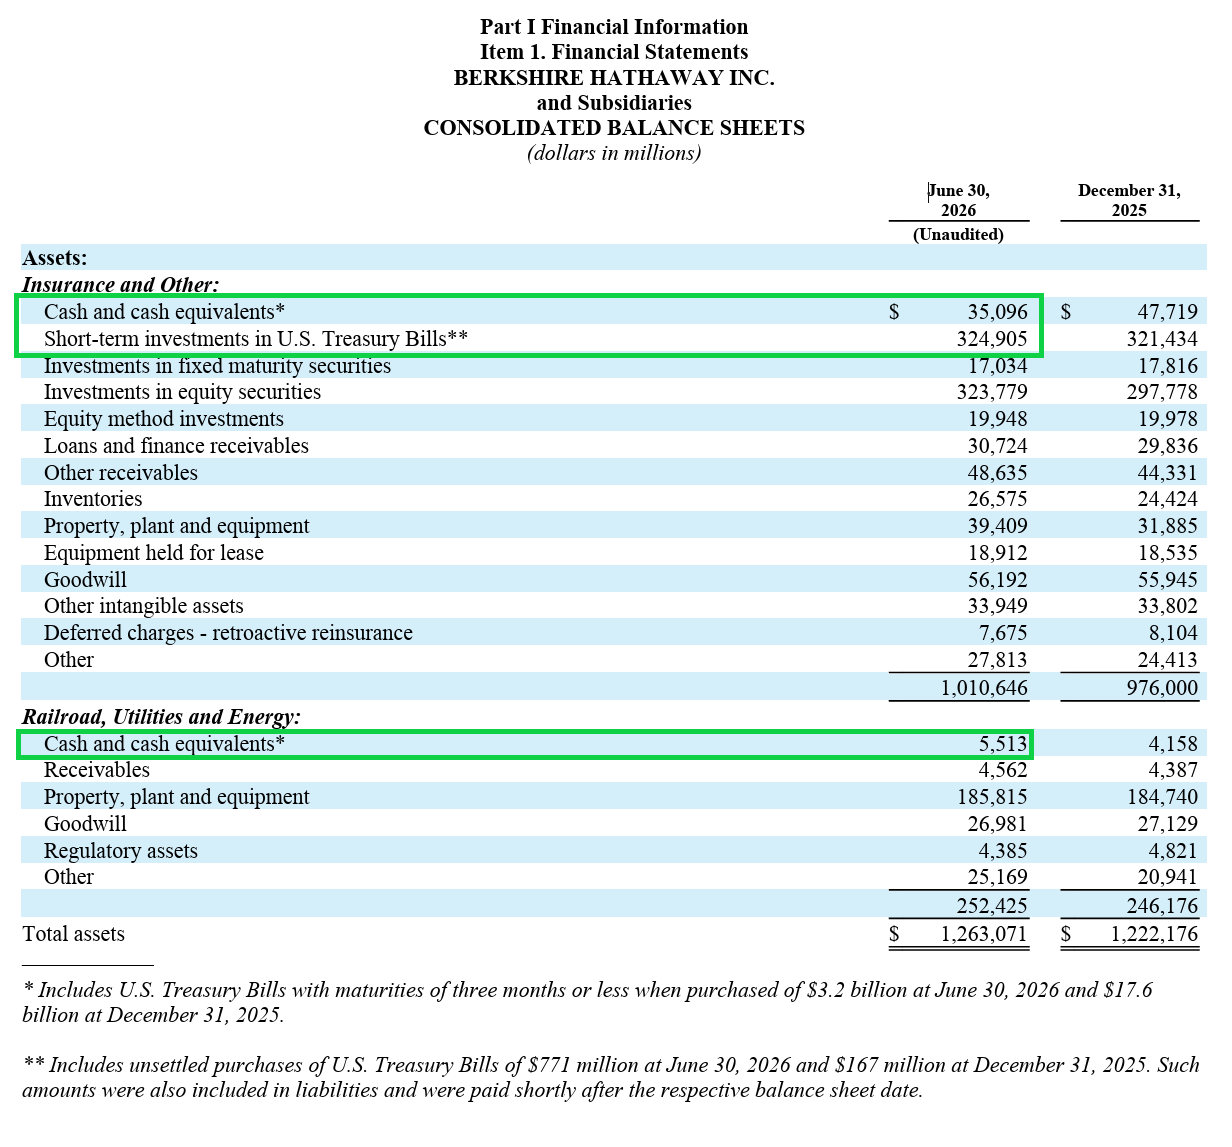
Task: Click the value 8,104
Action: coord(1173,633)
